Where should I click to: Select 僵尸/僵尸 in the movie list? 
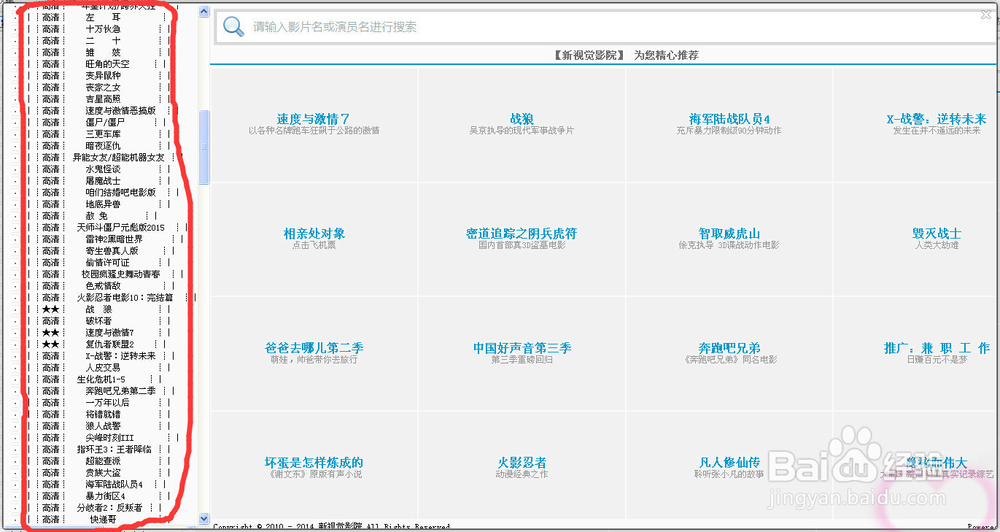105,122
